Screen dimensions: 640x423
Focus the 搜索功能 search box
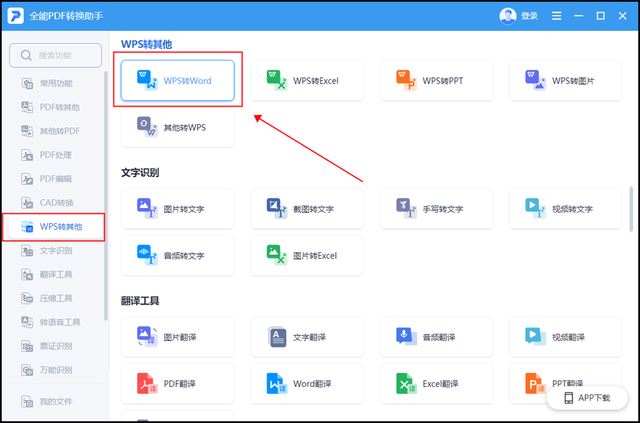(x=56, y=55)
